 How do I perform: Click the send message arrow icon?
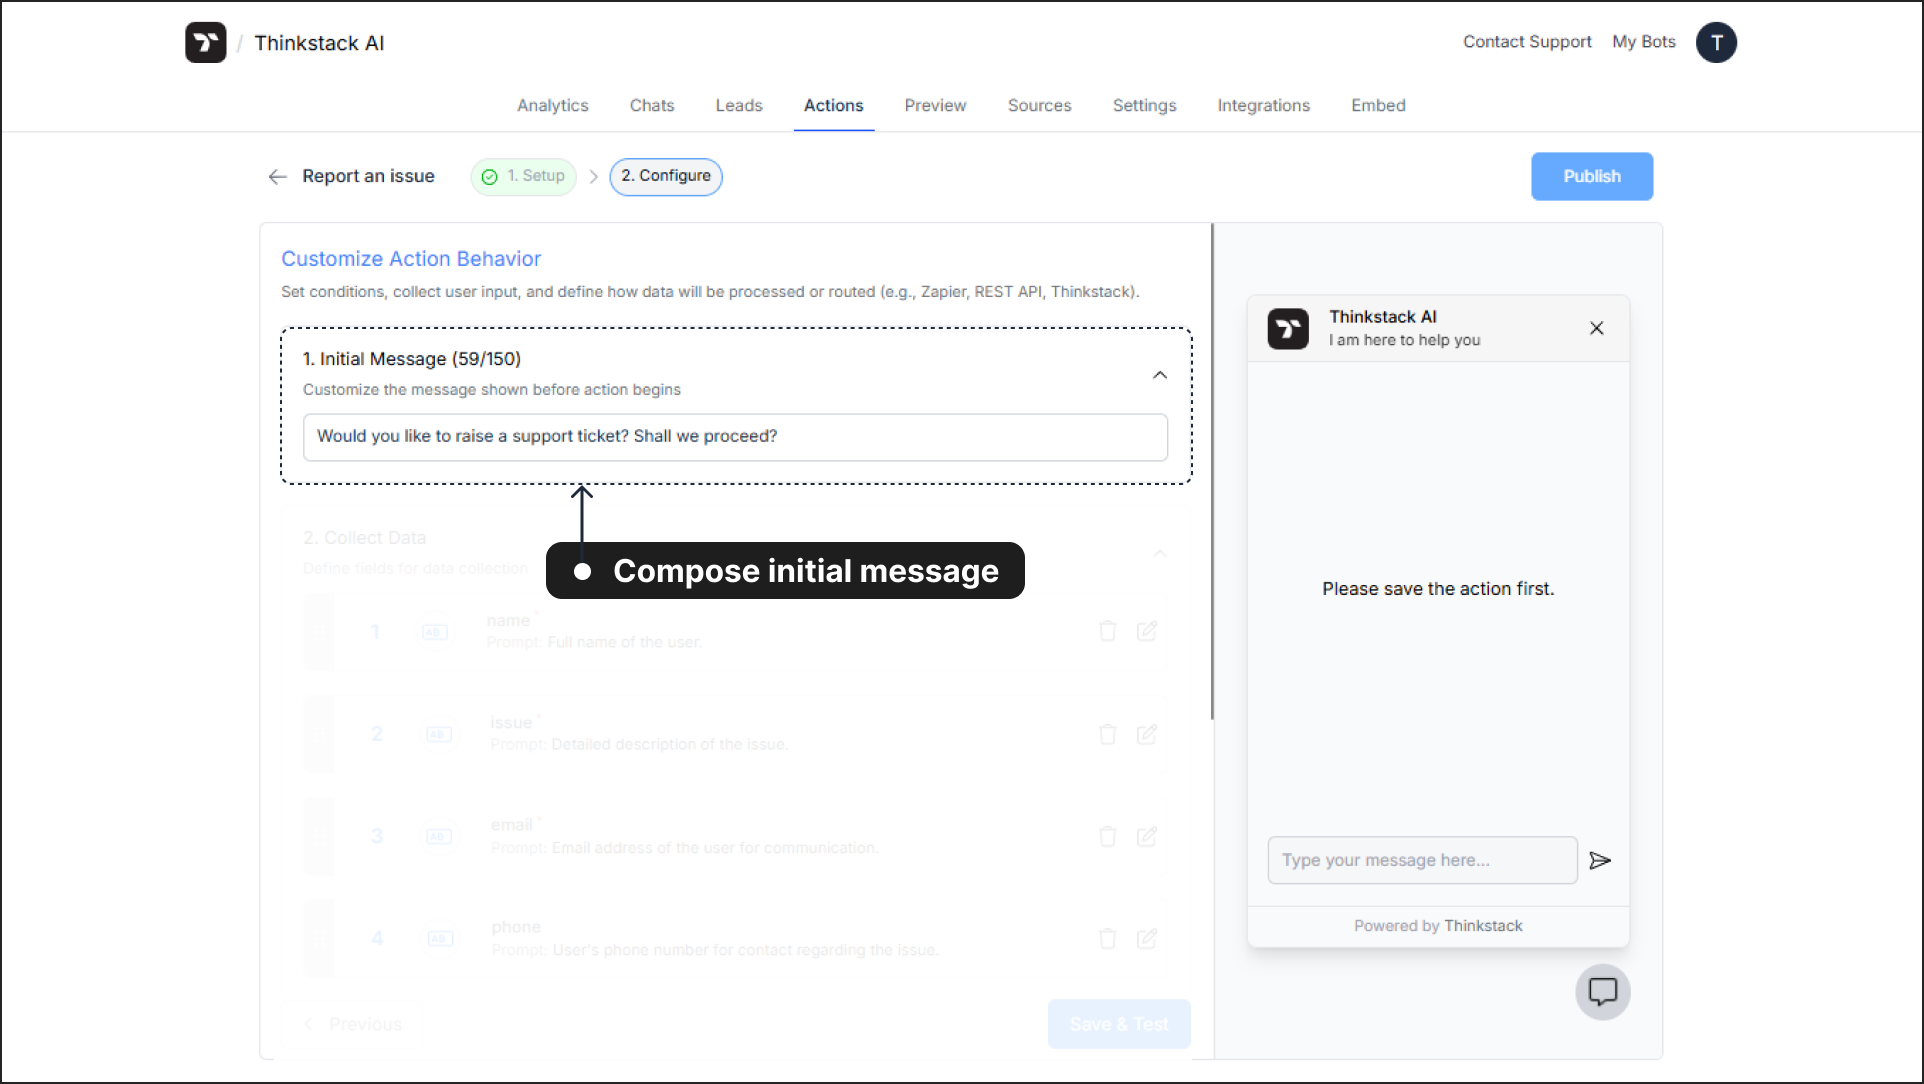pos(1599,860)
